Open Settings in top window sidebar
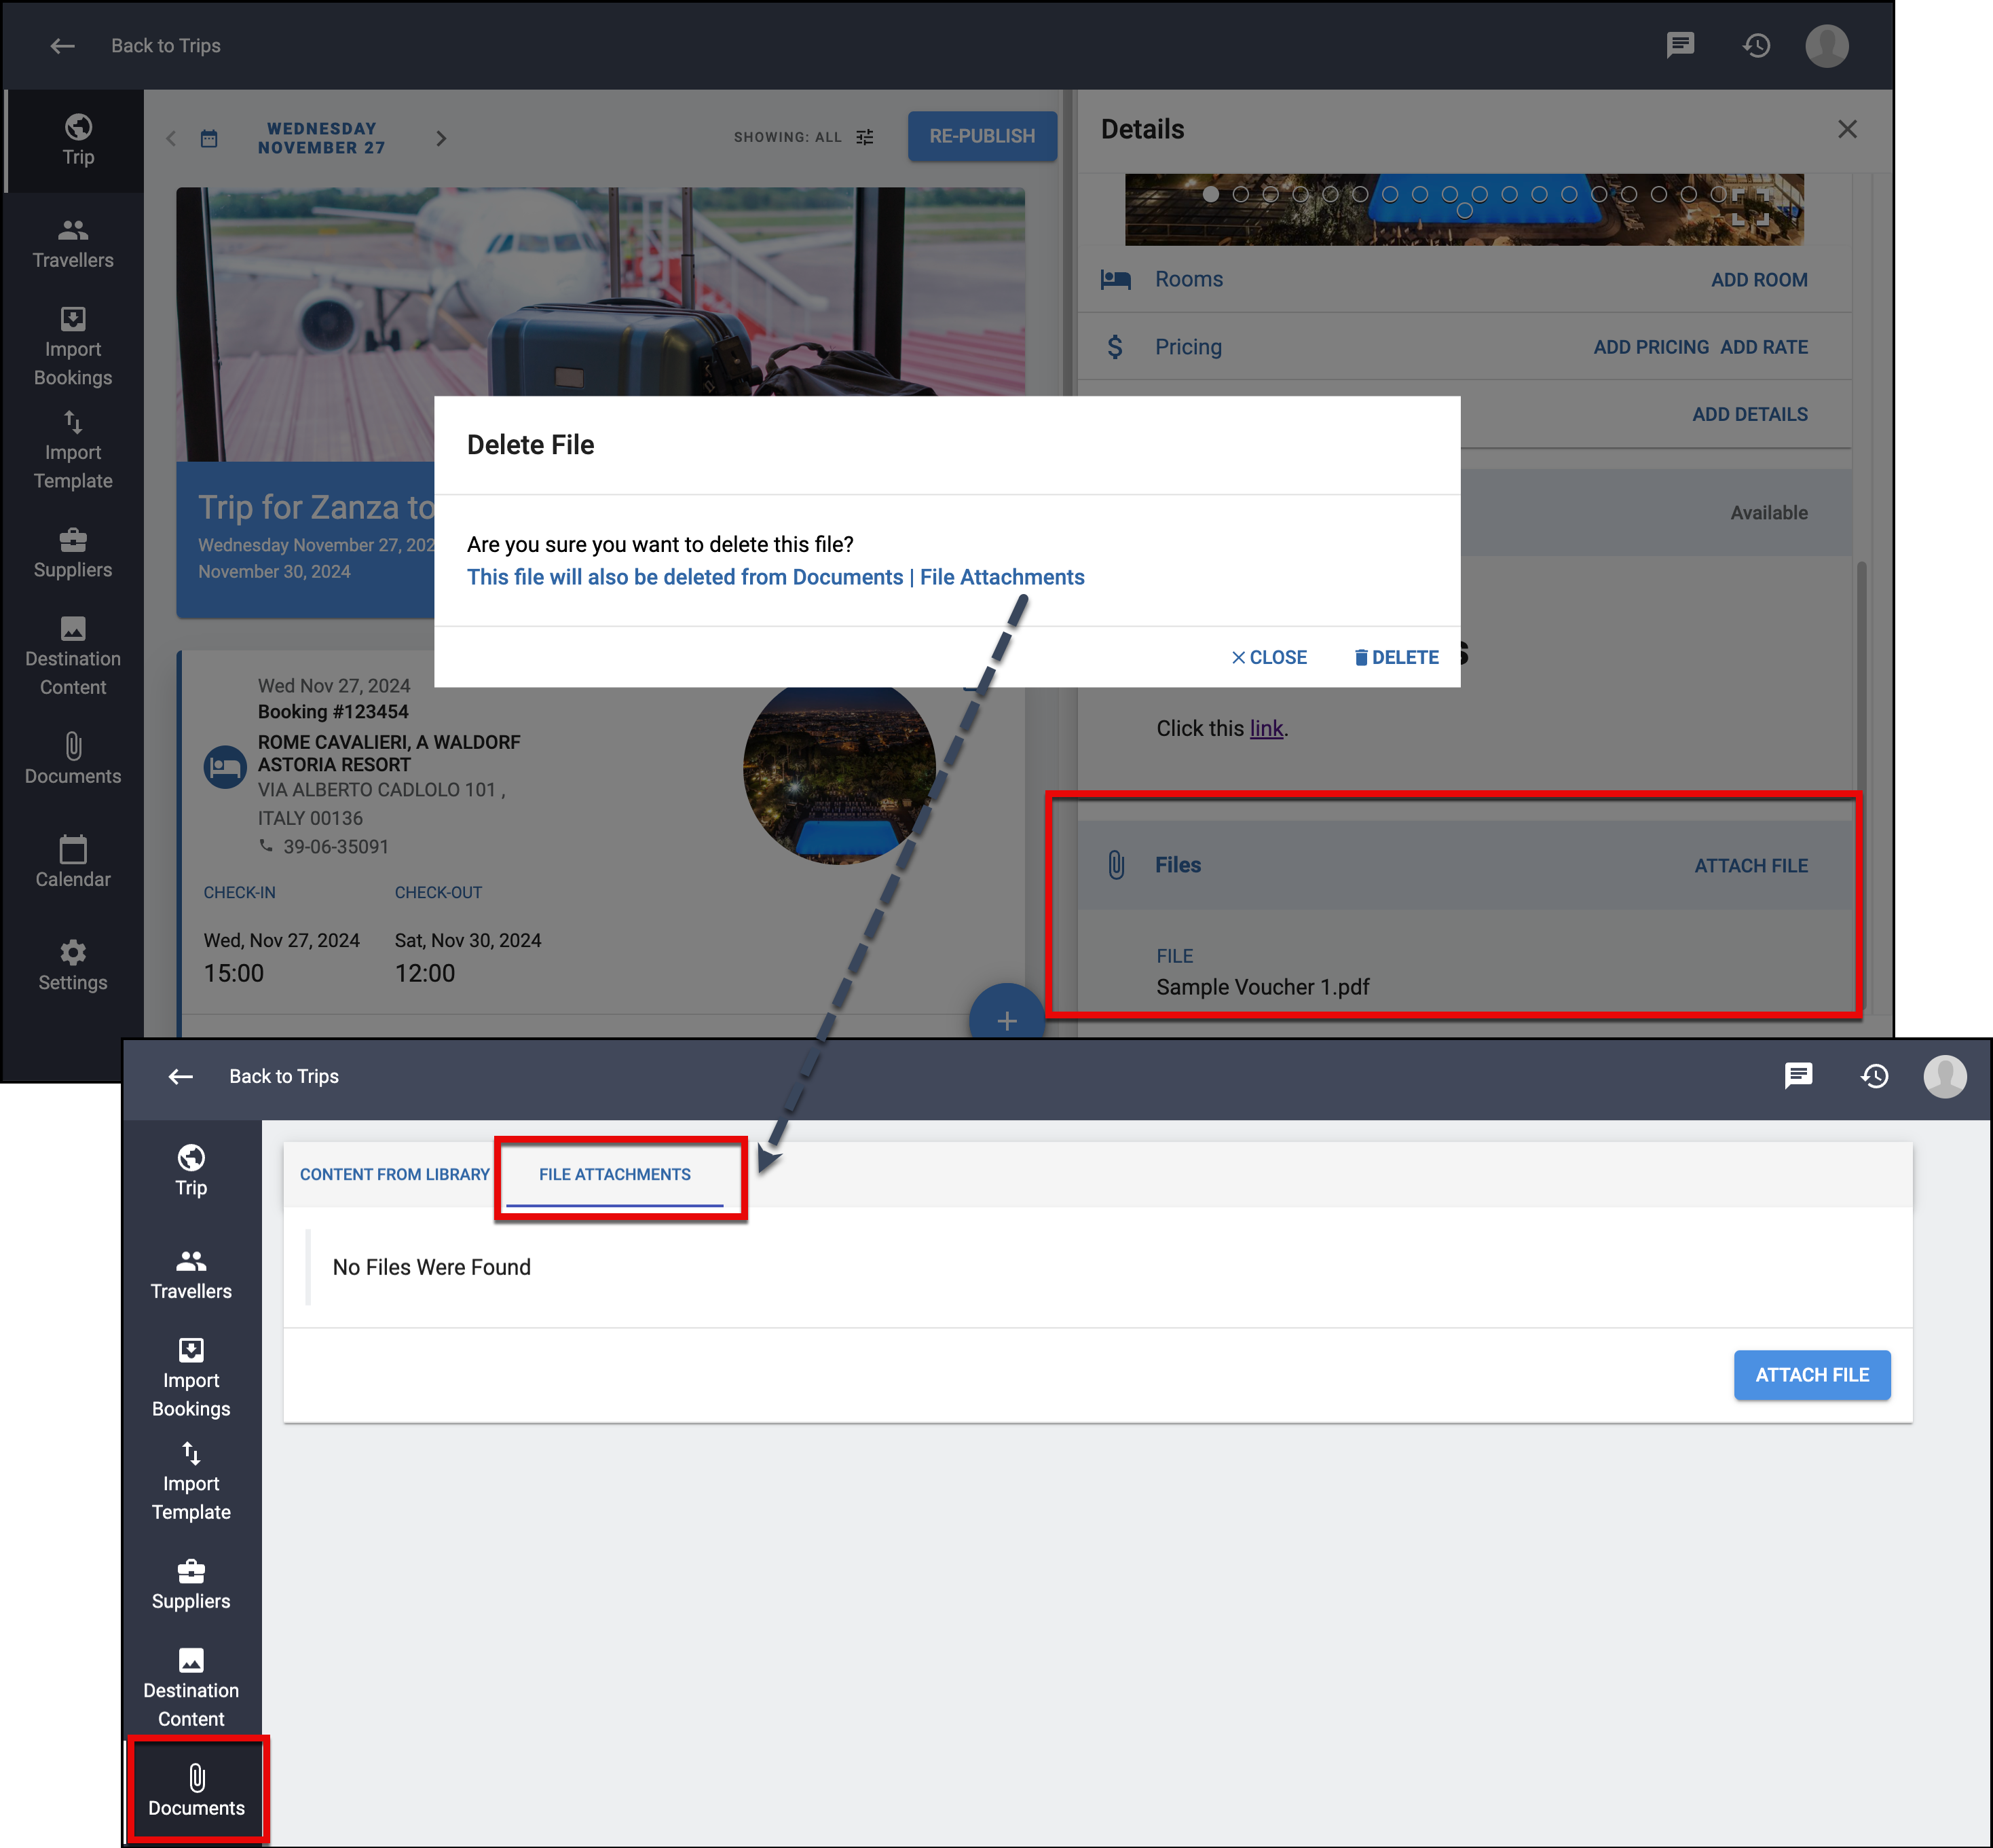 [73, 966]
